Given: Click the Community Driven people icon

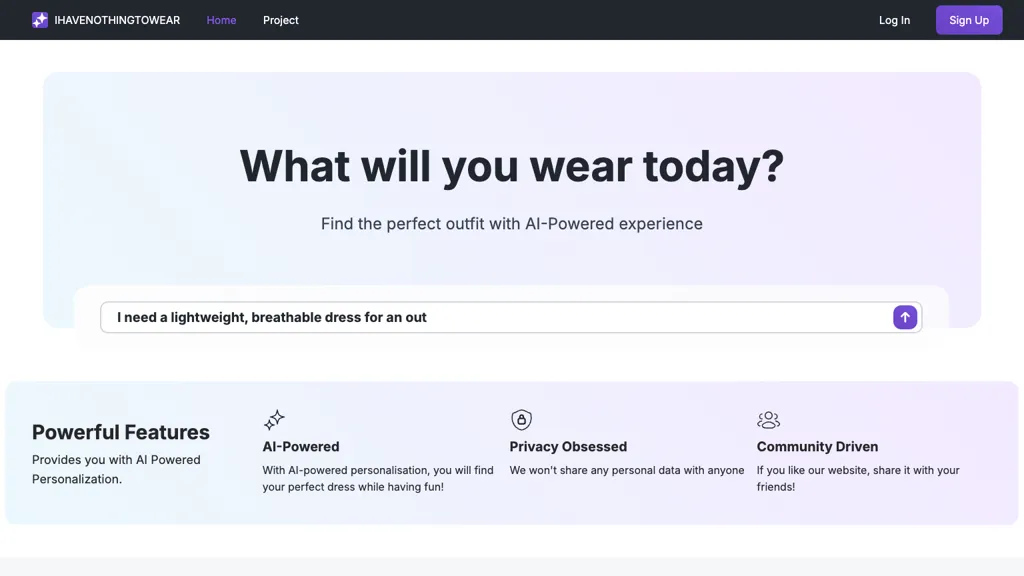Looking at the screenshot, I should pos(768,420).
